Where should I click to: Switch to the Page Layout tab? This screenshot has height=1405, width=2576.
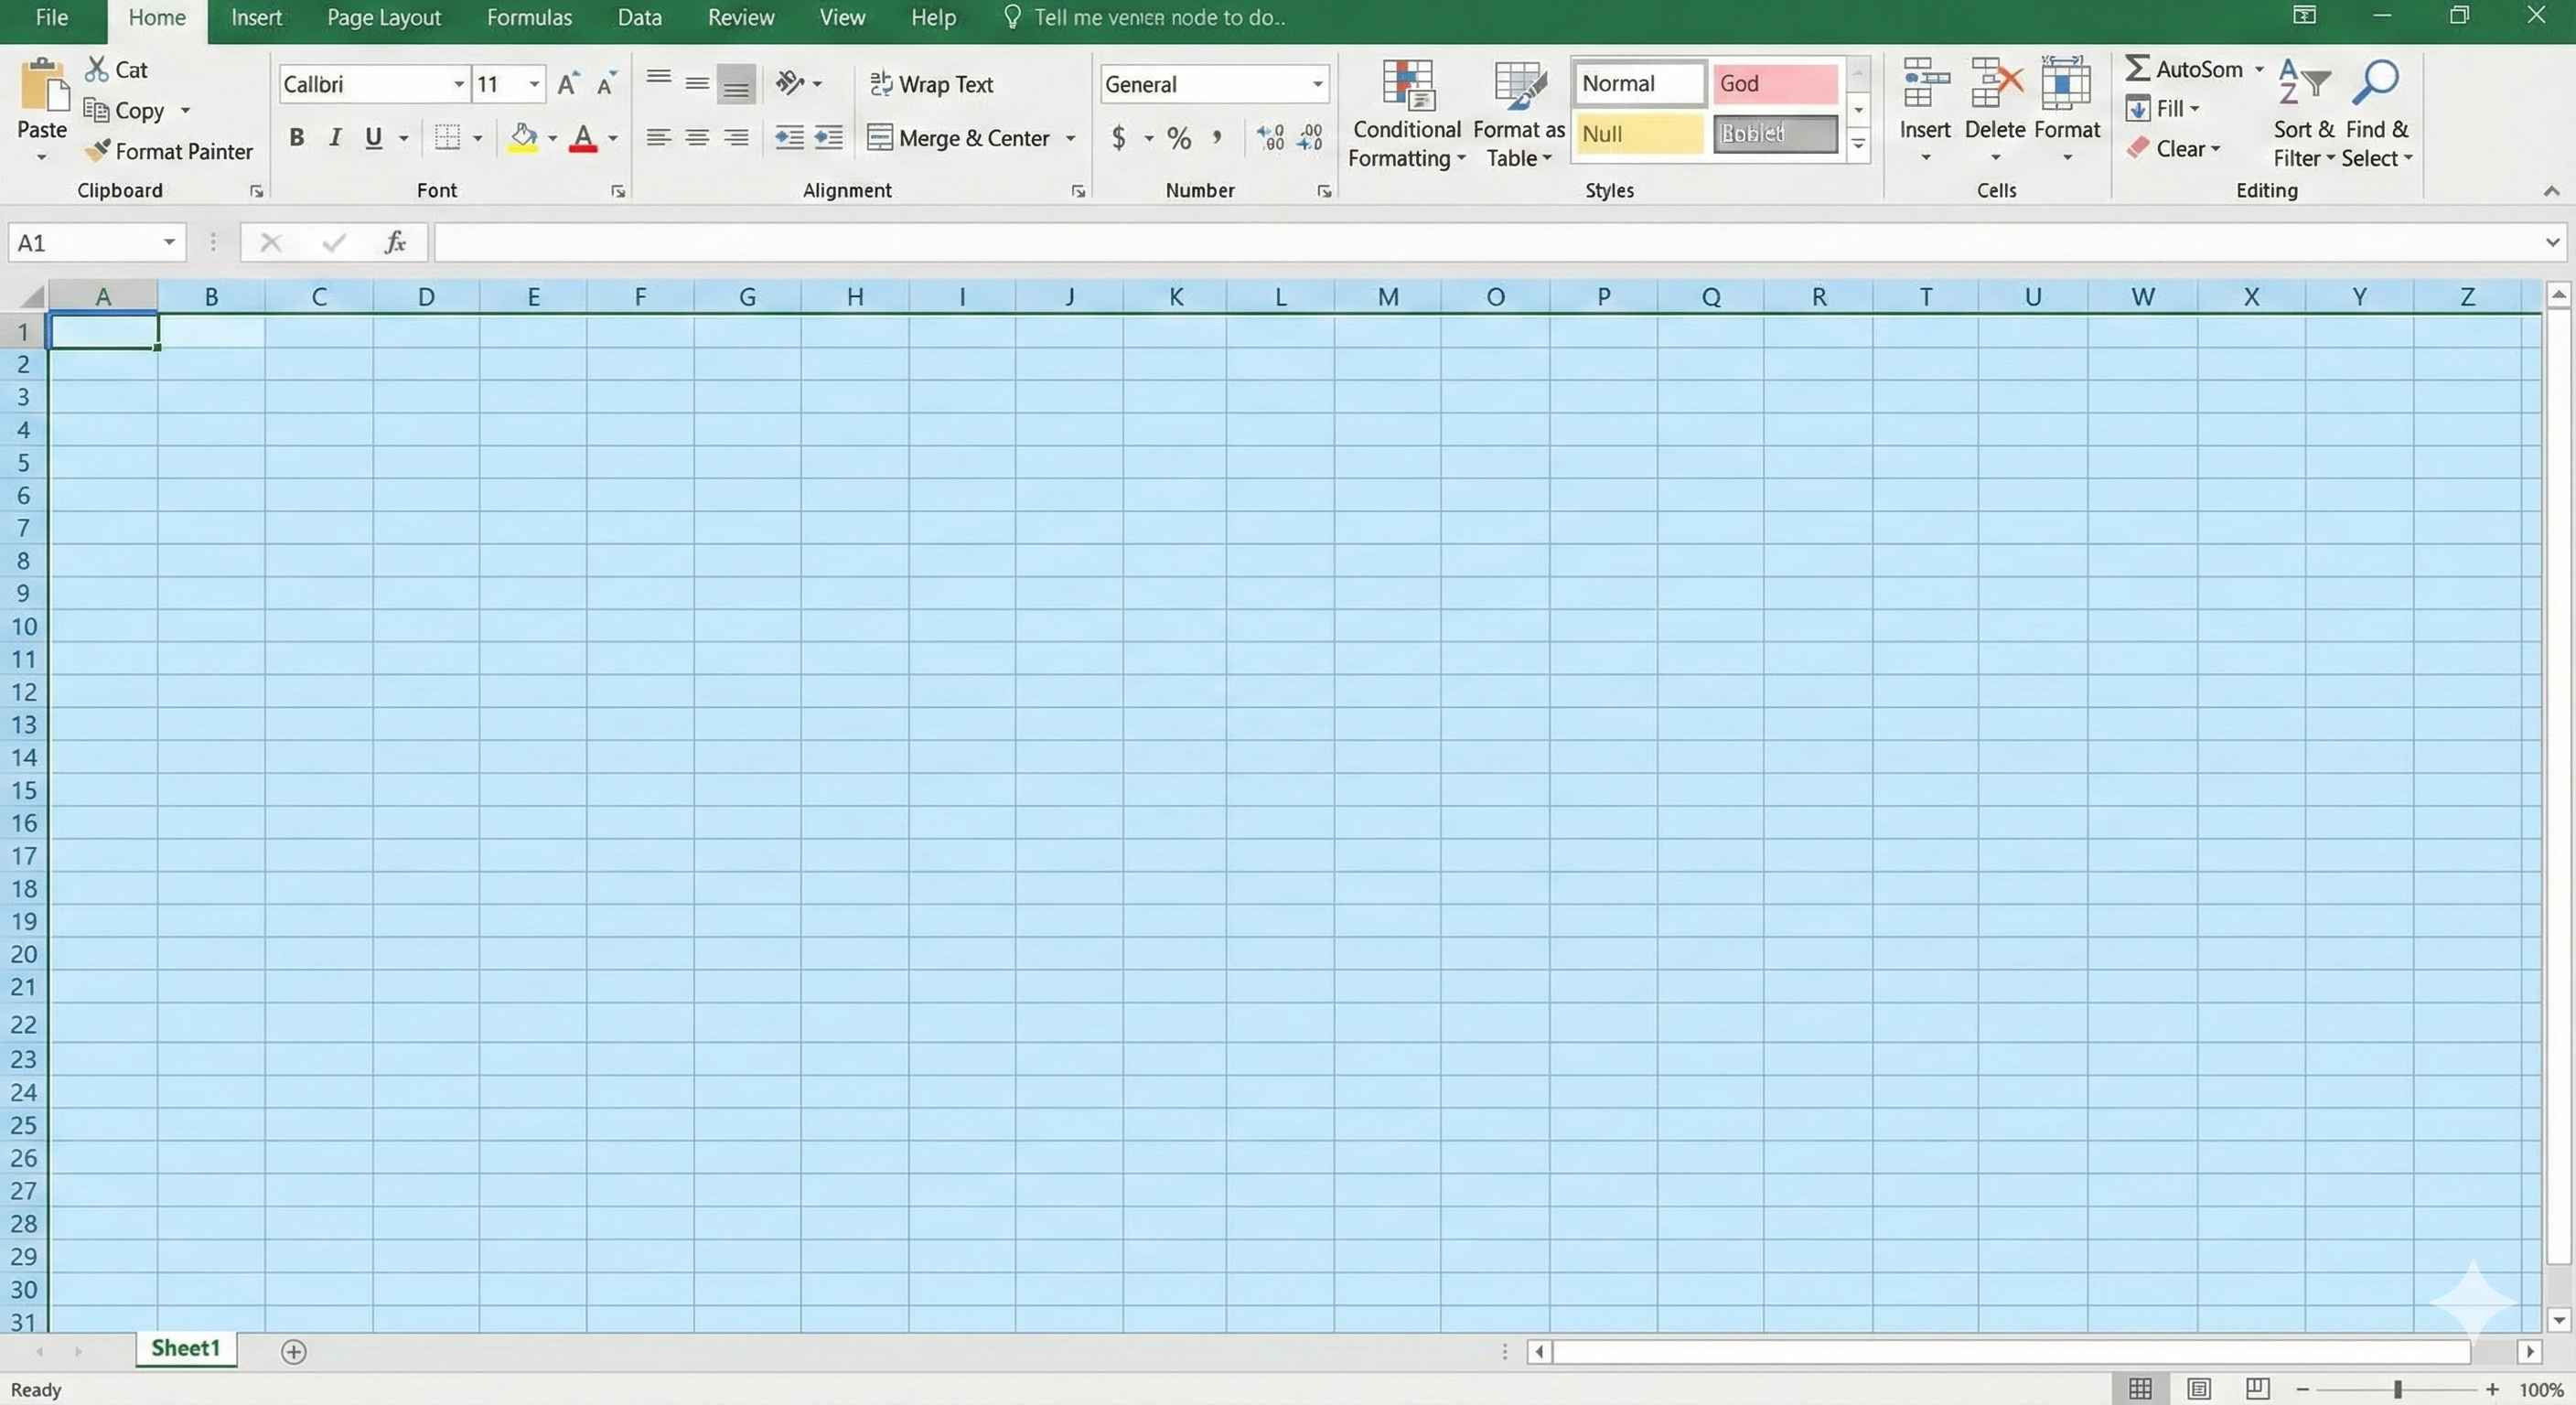click(x=383, y=18)
